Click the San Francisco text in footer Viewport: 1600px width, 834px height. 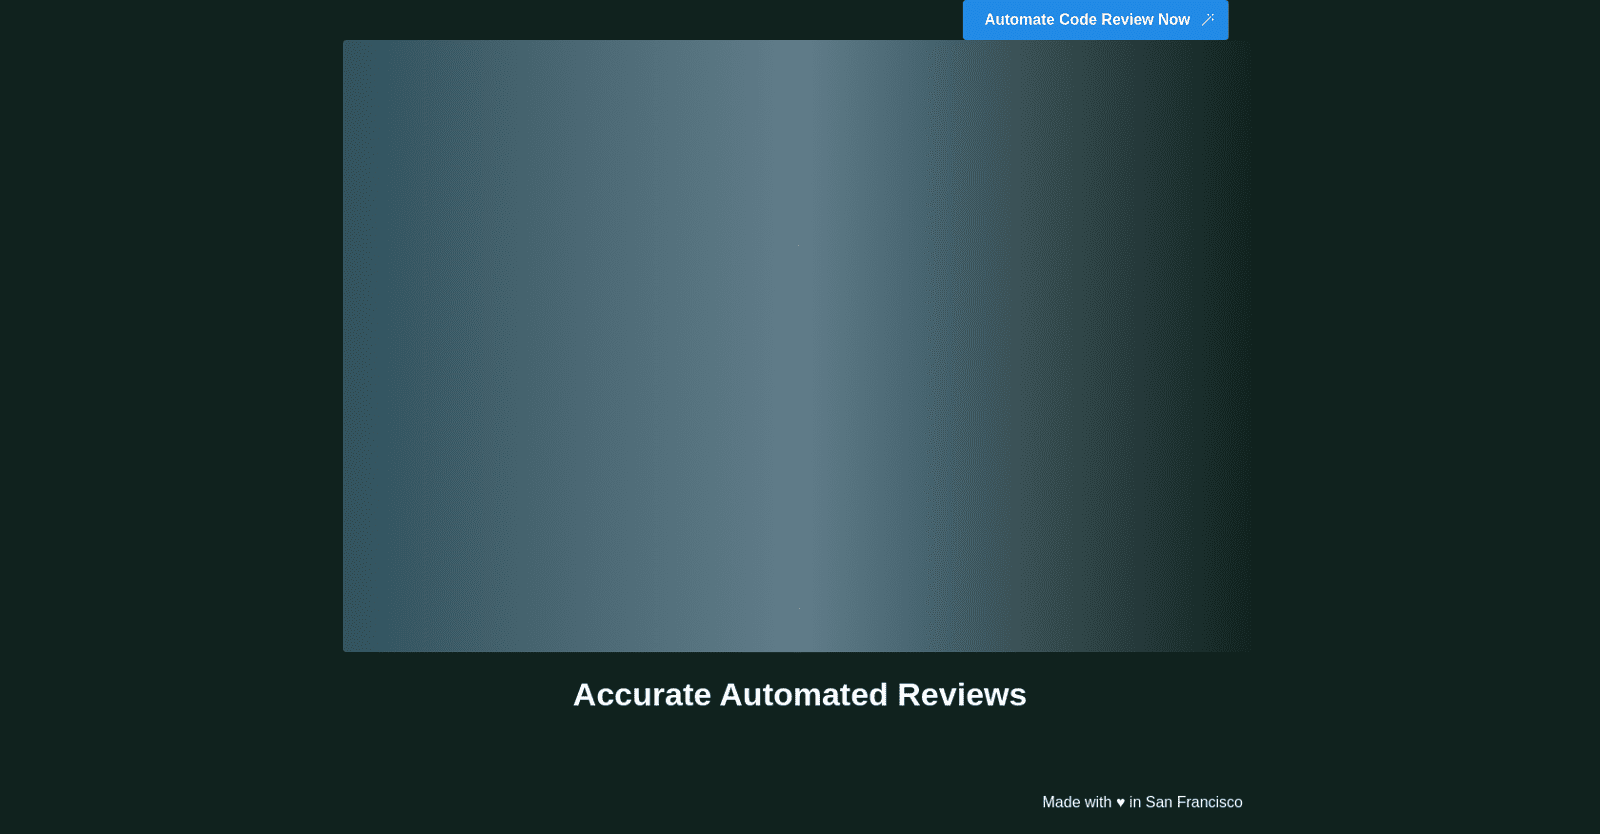point(1194,802)
